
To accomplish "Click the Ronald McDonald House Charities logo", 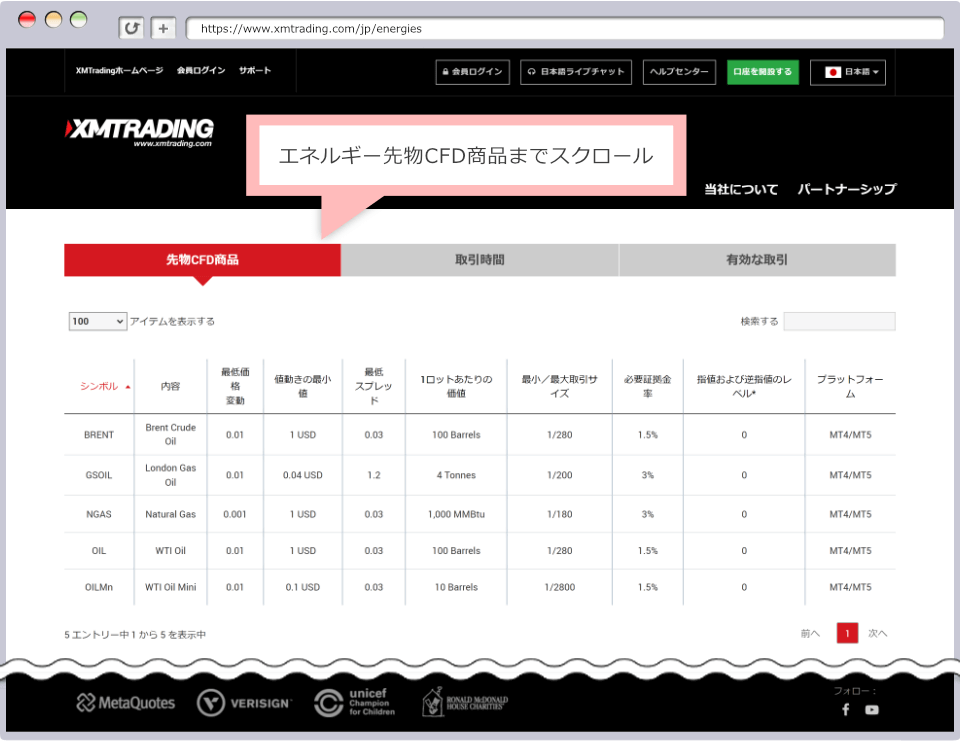I will pyautogui.click(x=464, y=702).
